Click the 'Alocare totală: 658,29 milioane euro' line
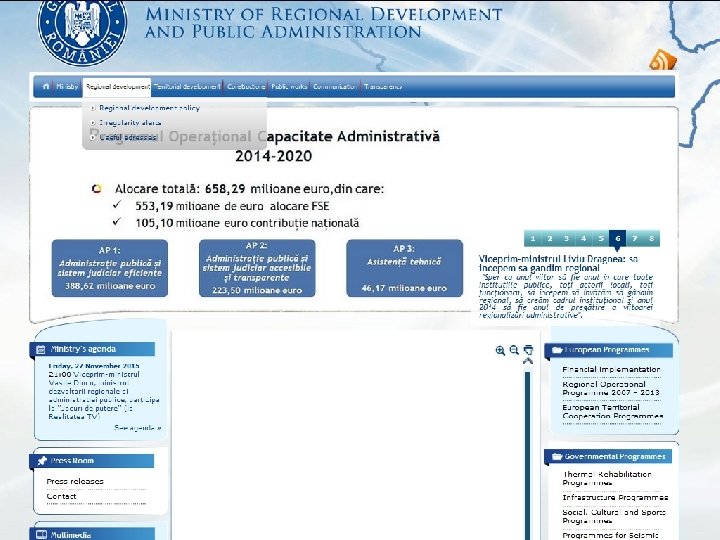This screenshot has width=720, height=540. (249, 189)
